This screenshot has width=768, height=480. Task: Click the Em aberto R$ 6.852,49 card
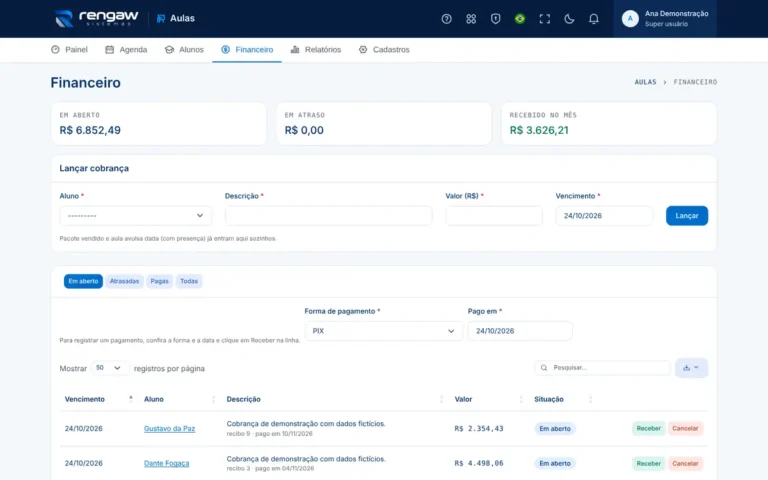tap(159, 123)
